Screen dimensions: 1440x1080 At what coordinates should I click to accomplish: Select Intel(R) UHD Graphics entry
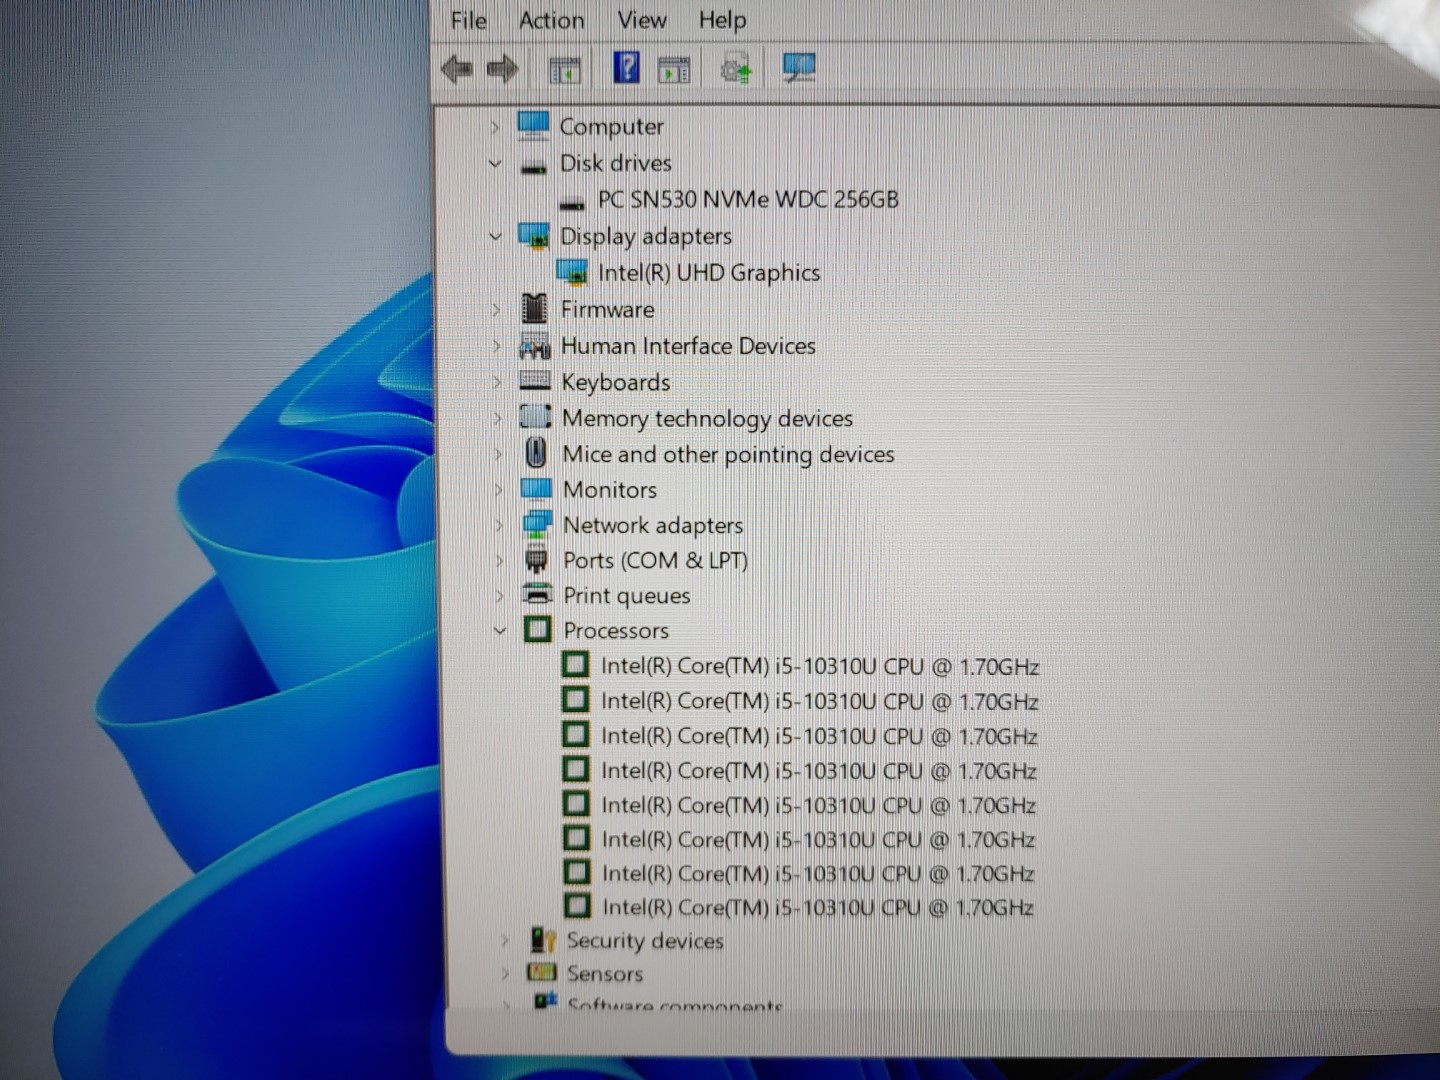(x=709, y=272)
